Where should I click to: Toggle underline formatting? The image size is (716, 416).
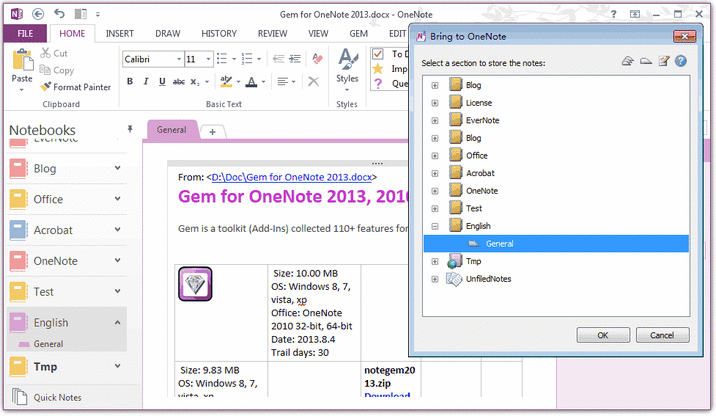pos(162,82)
